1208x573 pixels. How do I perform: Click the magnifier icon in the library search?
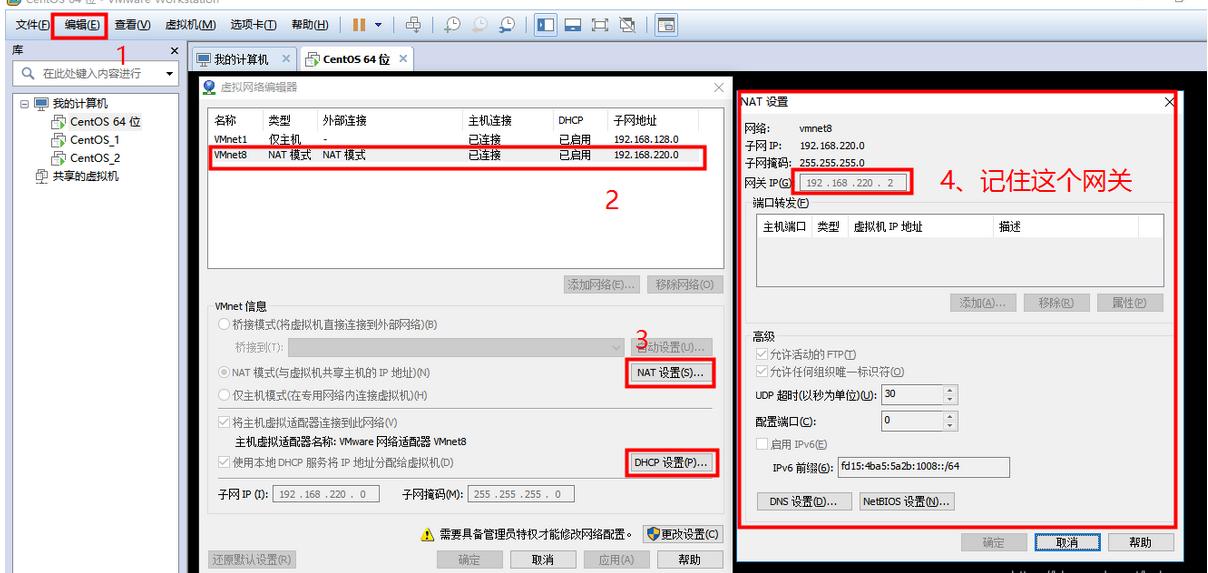pyautogui.click(x=27, y=73)
